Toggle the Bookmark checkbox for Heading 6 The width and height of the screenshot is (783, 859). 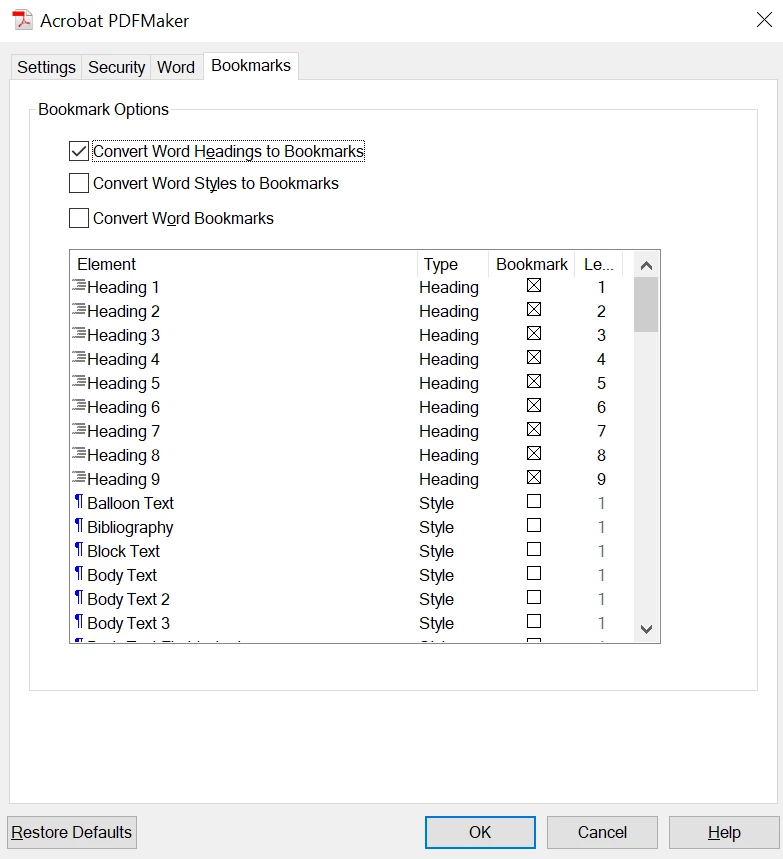coord(534,405)
